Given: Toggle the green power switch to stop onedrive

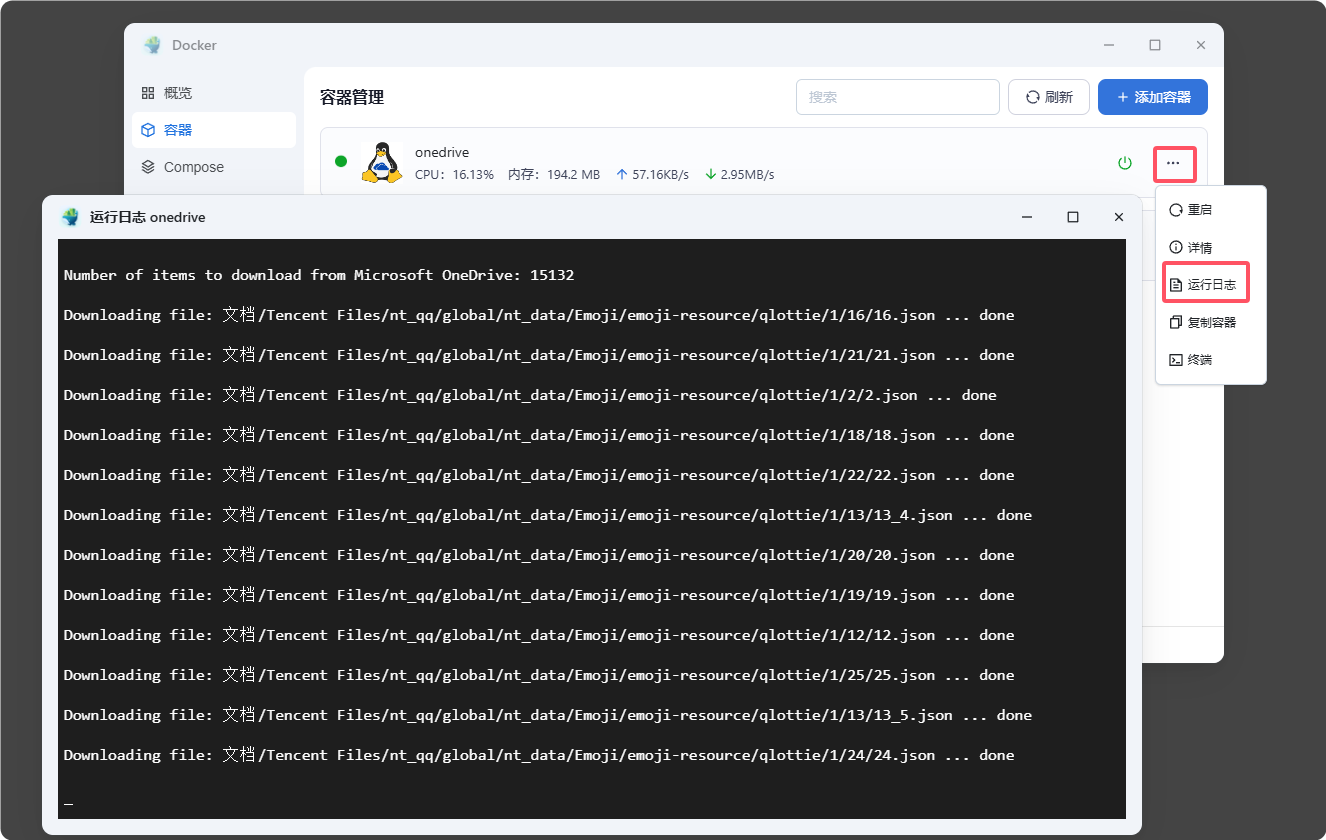Looking at the screenshot, I should (1124, 162).
